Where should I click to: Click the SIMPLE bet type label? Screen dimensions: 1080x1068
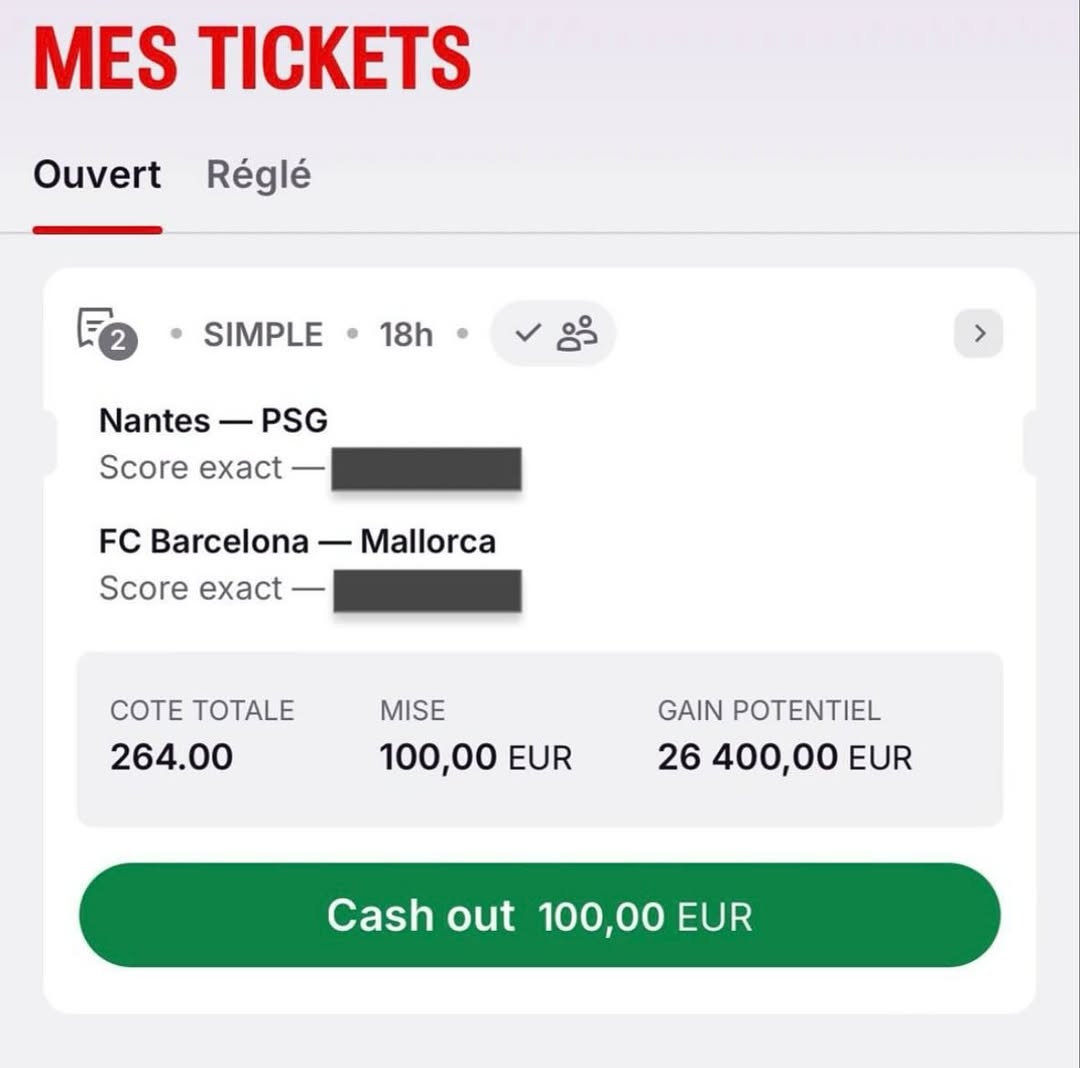[263, 335]
